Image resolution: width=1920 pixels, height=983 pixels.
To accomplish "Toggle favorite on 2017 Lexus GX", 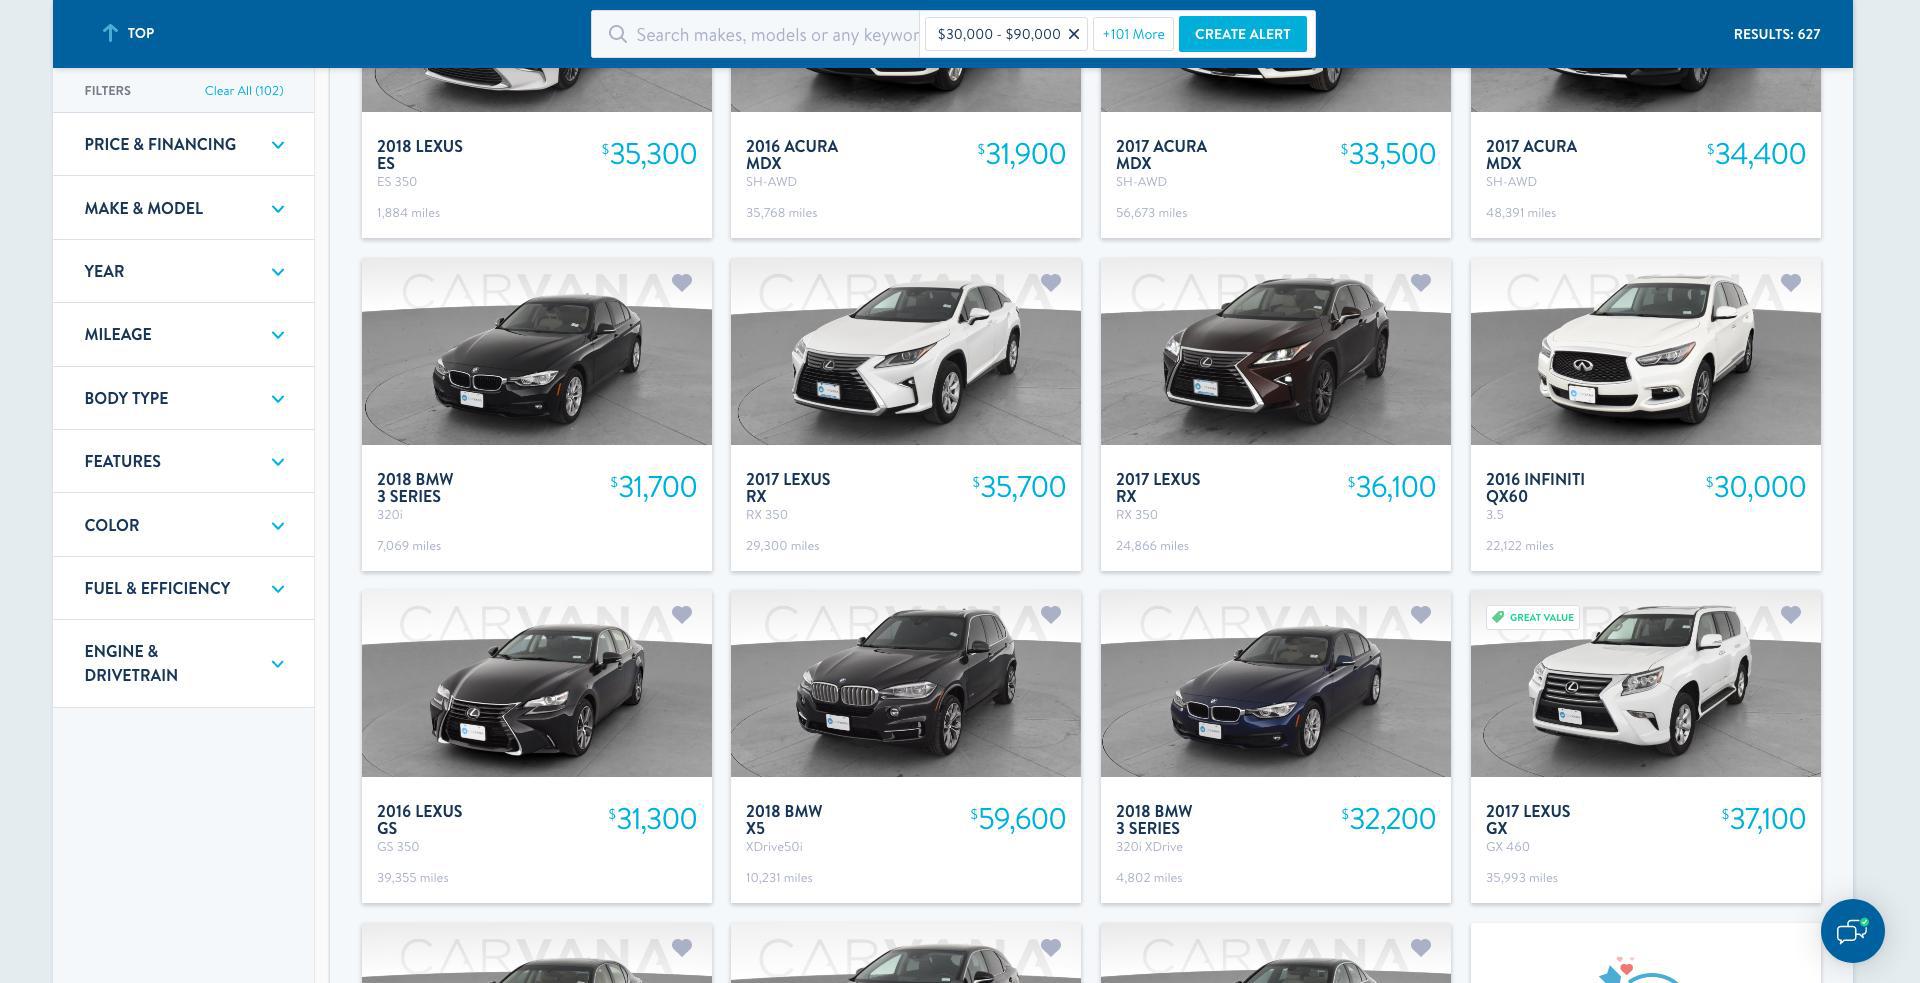I will pos(1791,615).
